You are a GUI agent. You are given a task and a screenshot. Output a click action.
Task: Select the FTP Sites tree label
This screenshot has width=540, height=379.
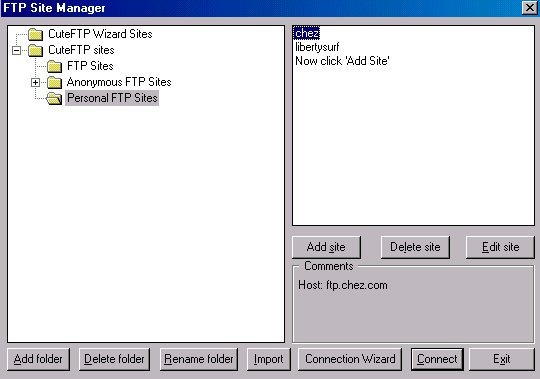click(x=90, y=66)
